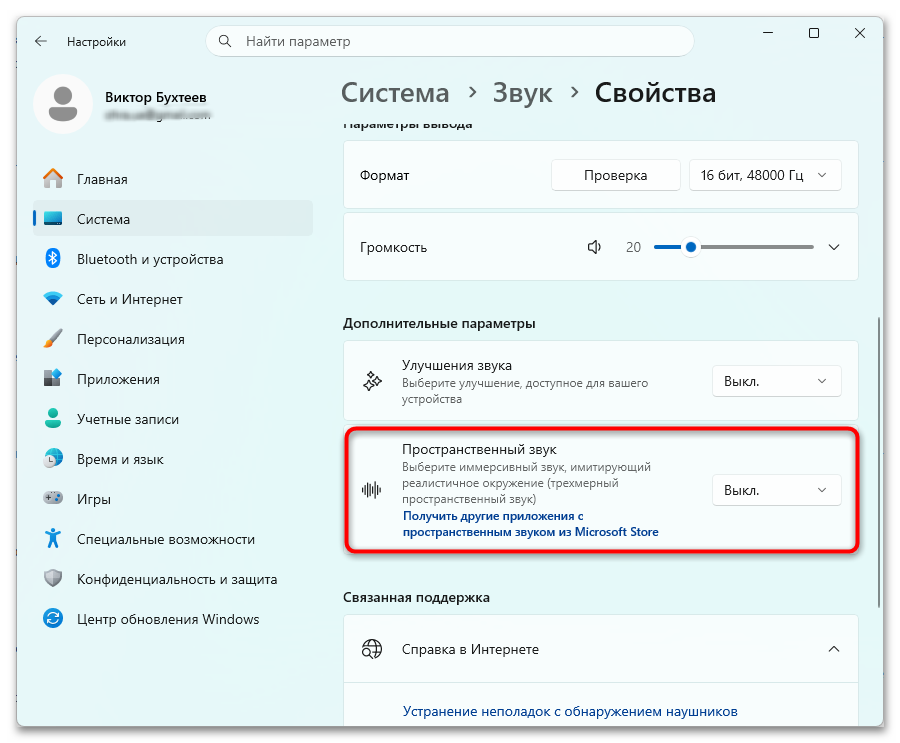Click the paintbrush Персонализация icon
Viewport: 900px width, 743px height.
pos(53,338)
